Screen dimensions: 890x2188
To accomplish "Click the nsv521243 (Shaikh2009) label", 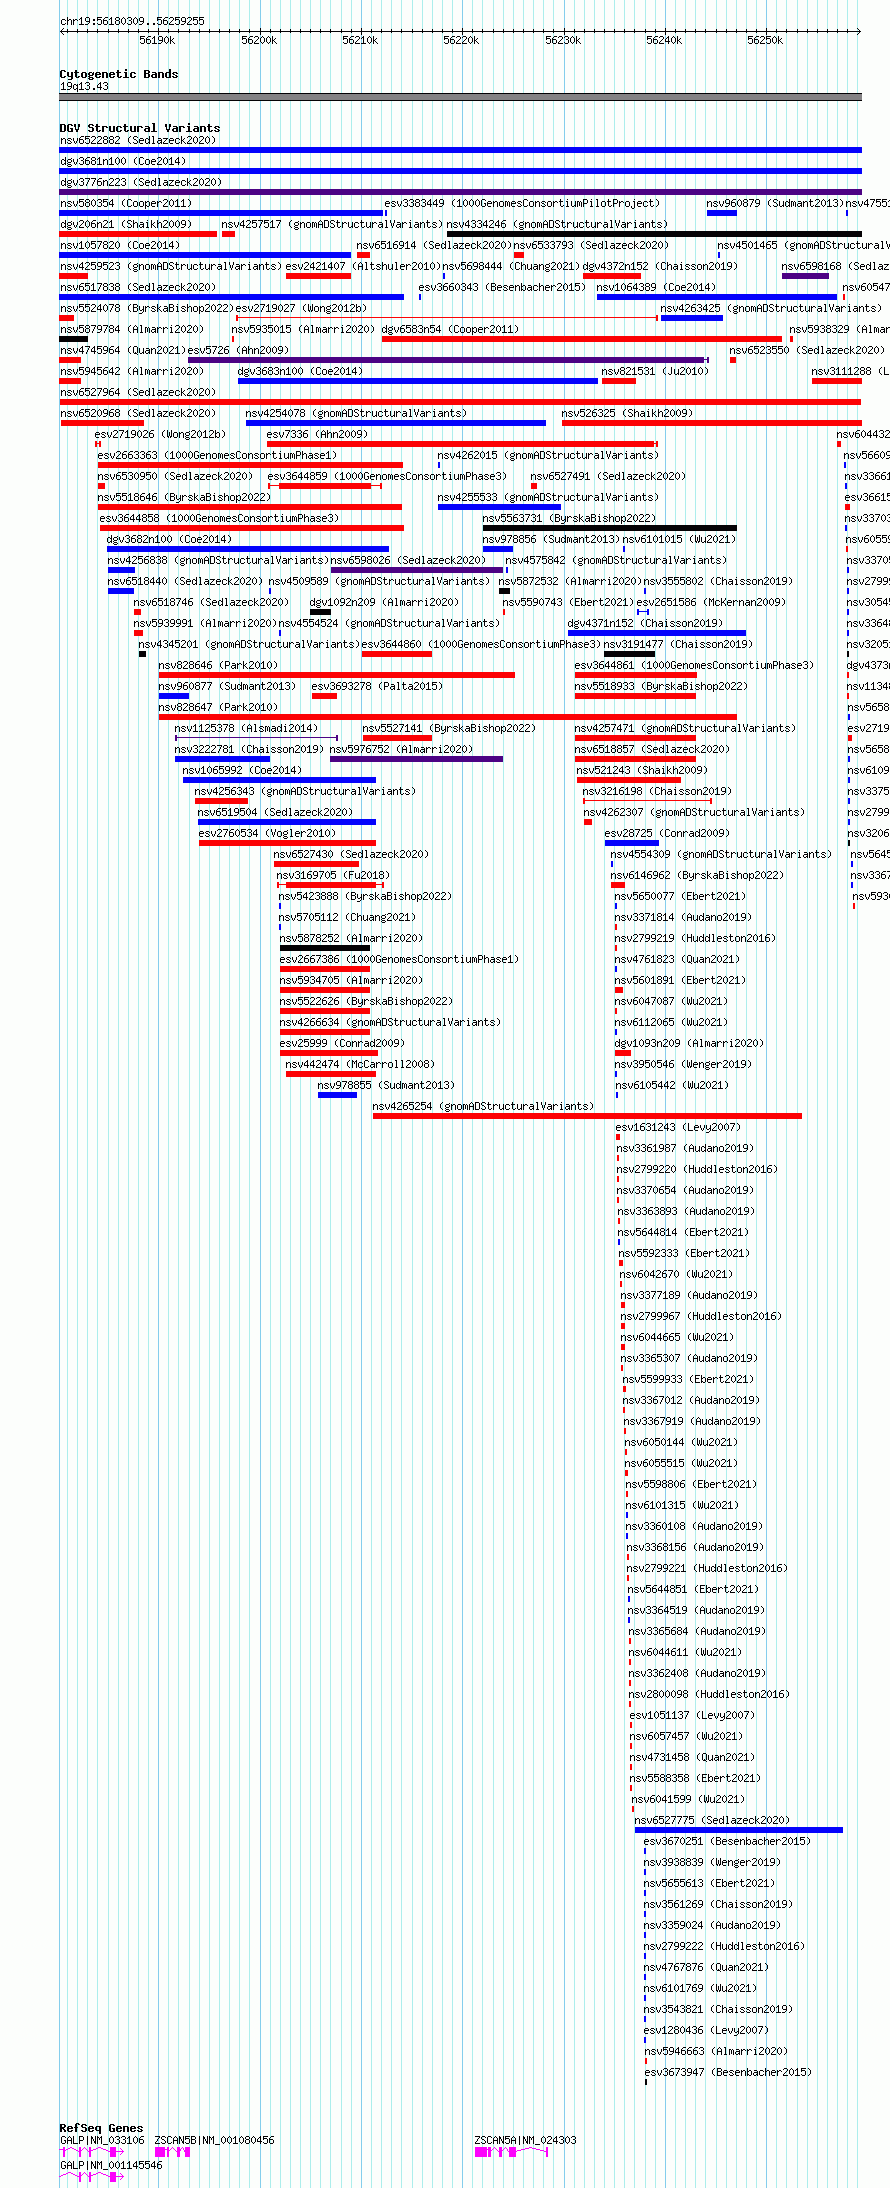I will coord(641,770).
